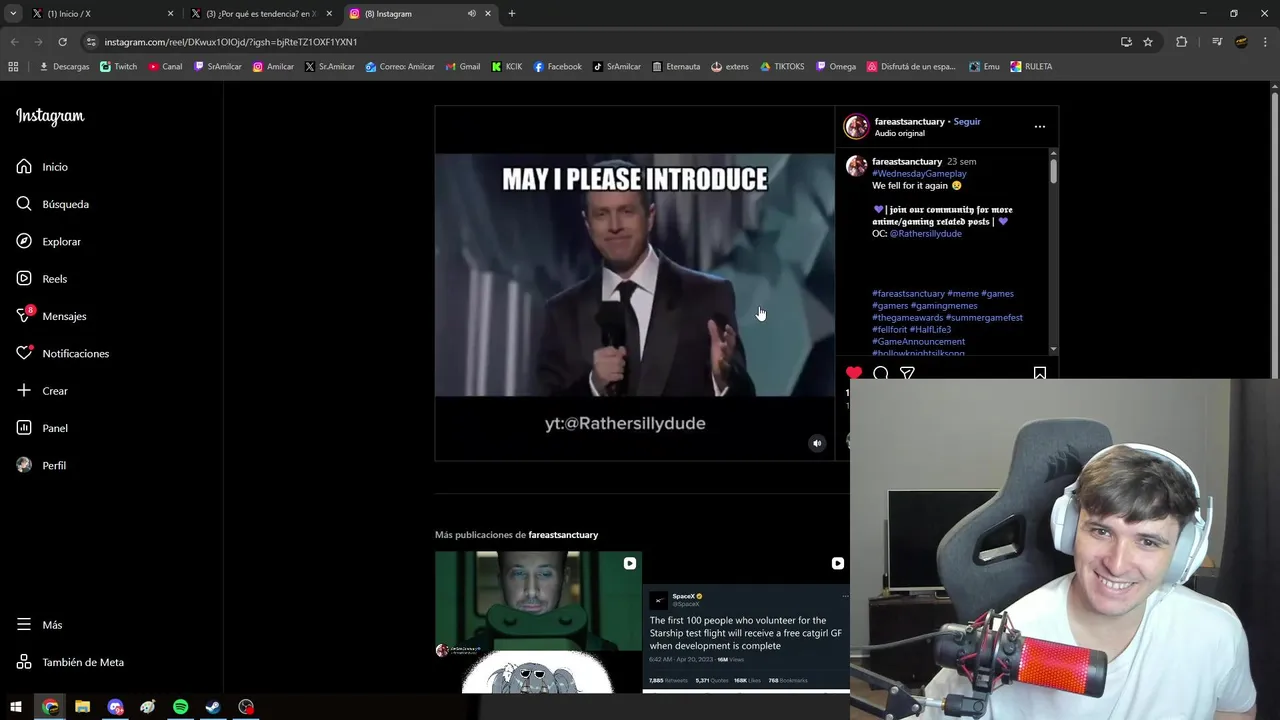
Task: Open the Panel dashboard icon
Action: point(24,428)
